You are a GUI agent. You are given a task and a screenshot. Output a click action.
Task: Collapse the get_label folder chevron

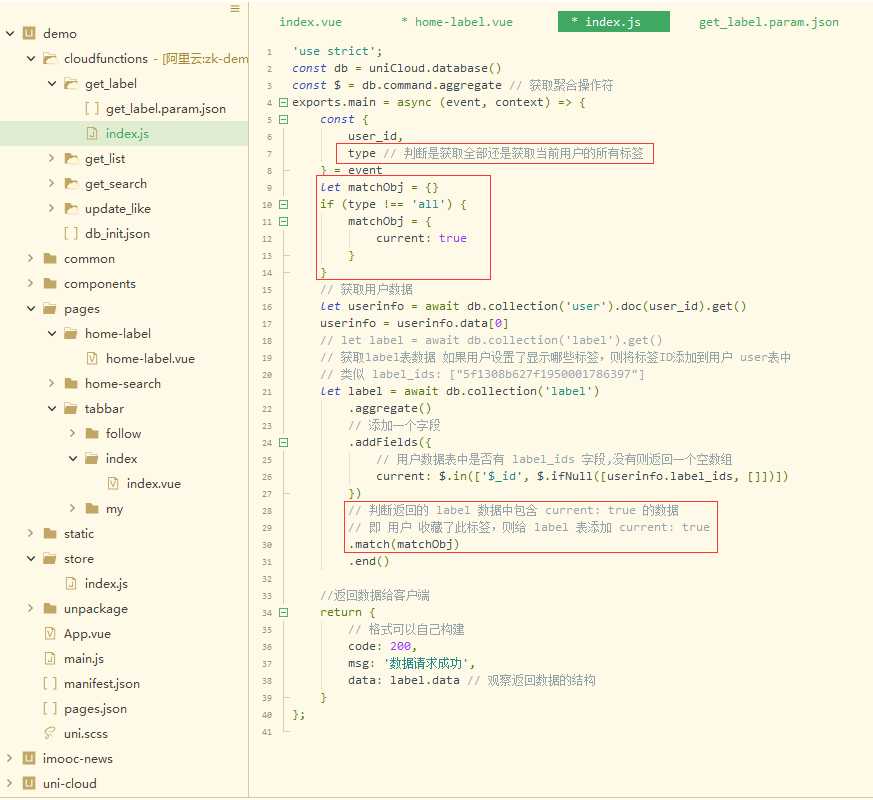pyautogui.click(x=52, y=84)
